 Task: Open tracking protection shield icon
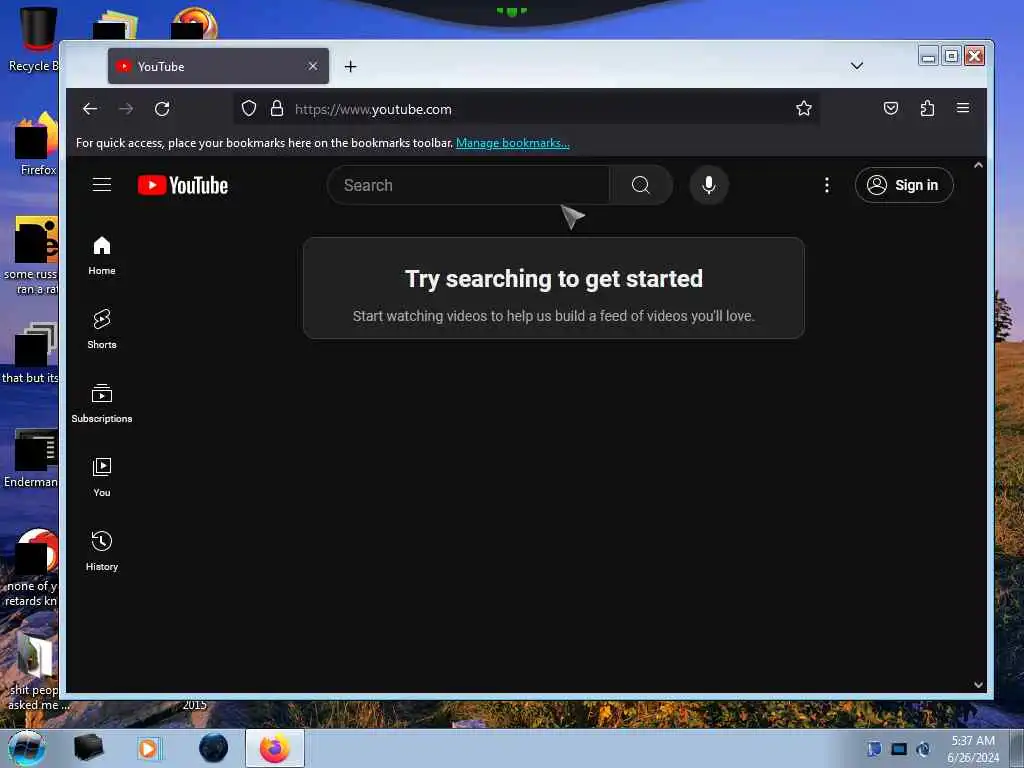[x=249, y=108]
